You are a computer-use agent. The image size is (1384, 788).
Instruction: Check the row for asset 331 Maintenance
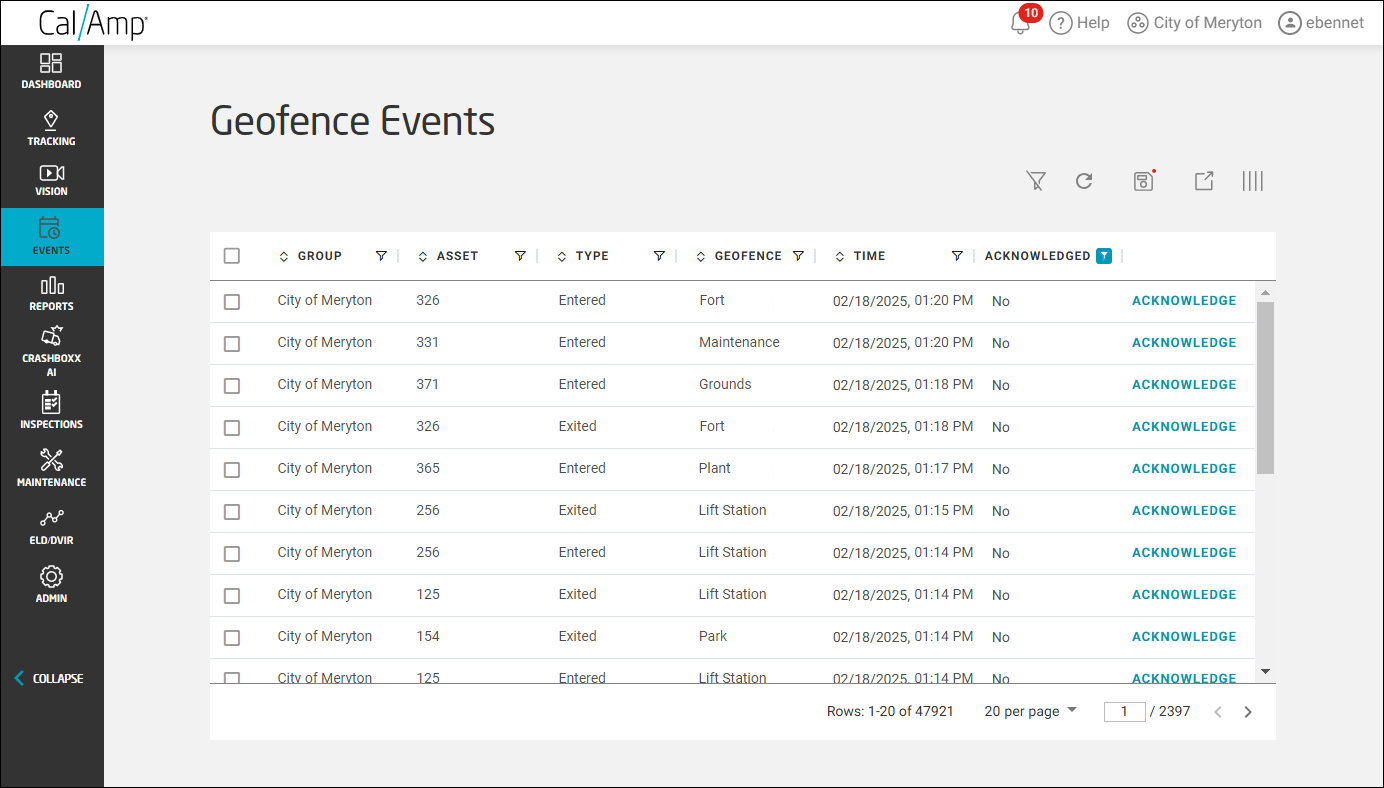(x=232, y=343)
